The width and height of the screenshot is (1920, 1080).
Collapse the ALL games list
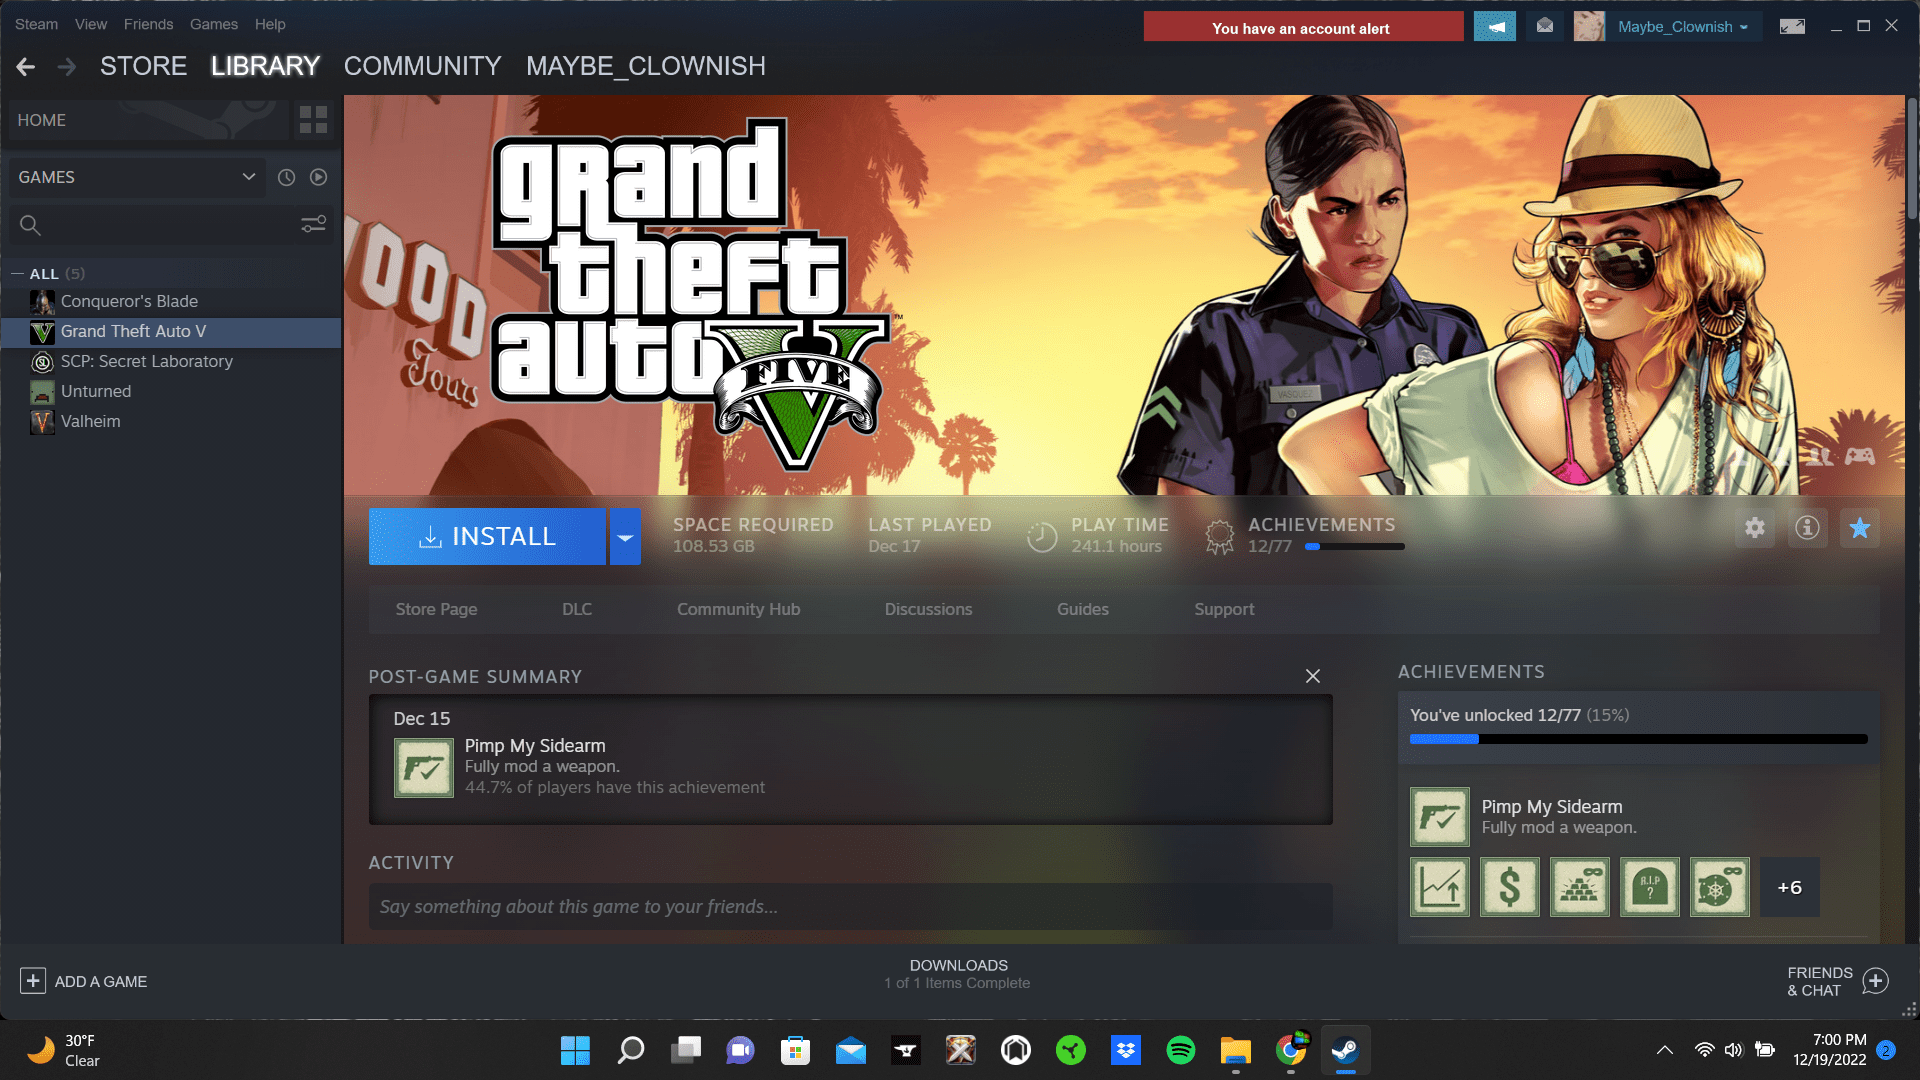pyautogui.click(x=17, y=273)
